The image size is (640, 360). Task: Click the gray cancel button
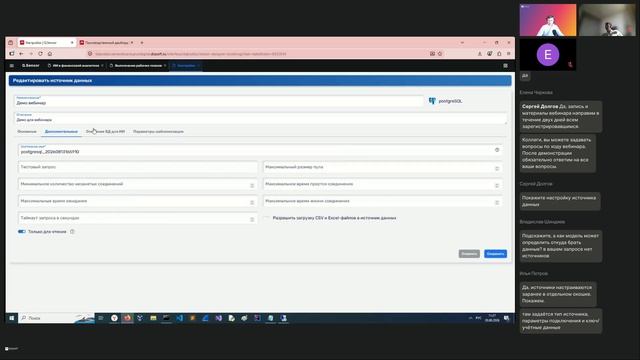pyautogui.click(x=469, y=254)
